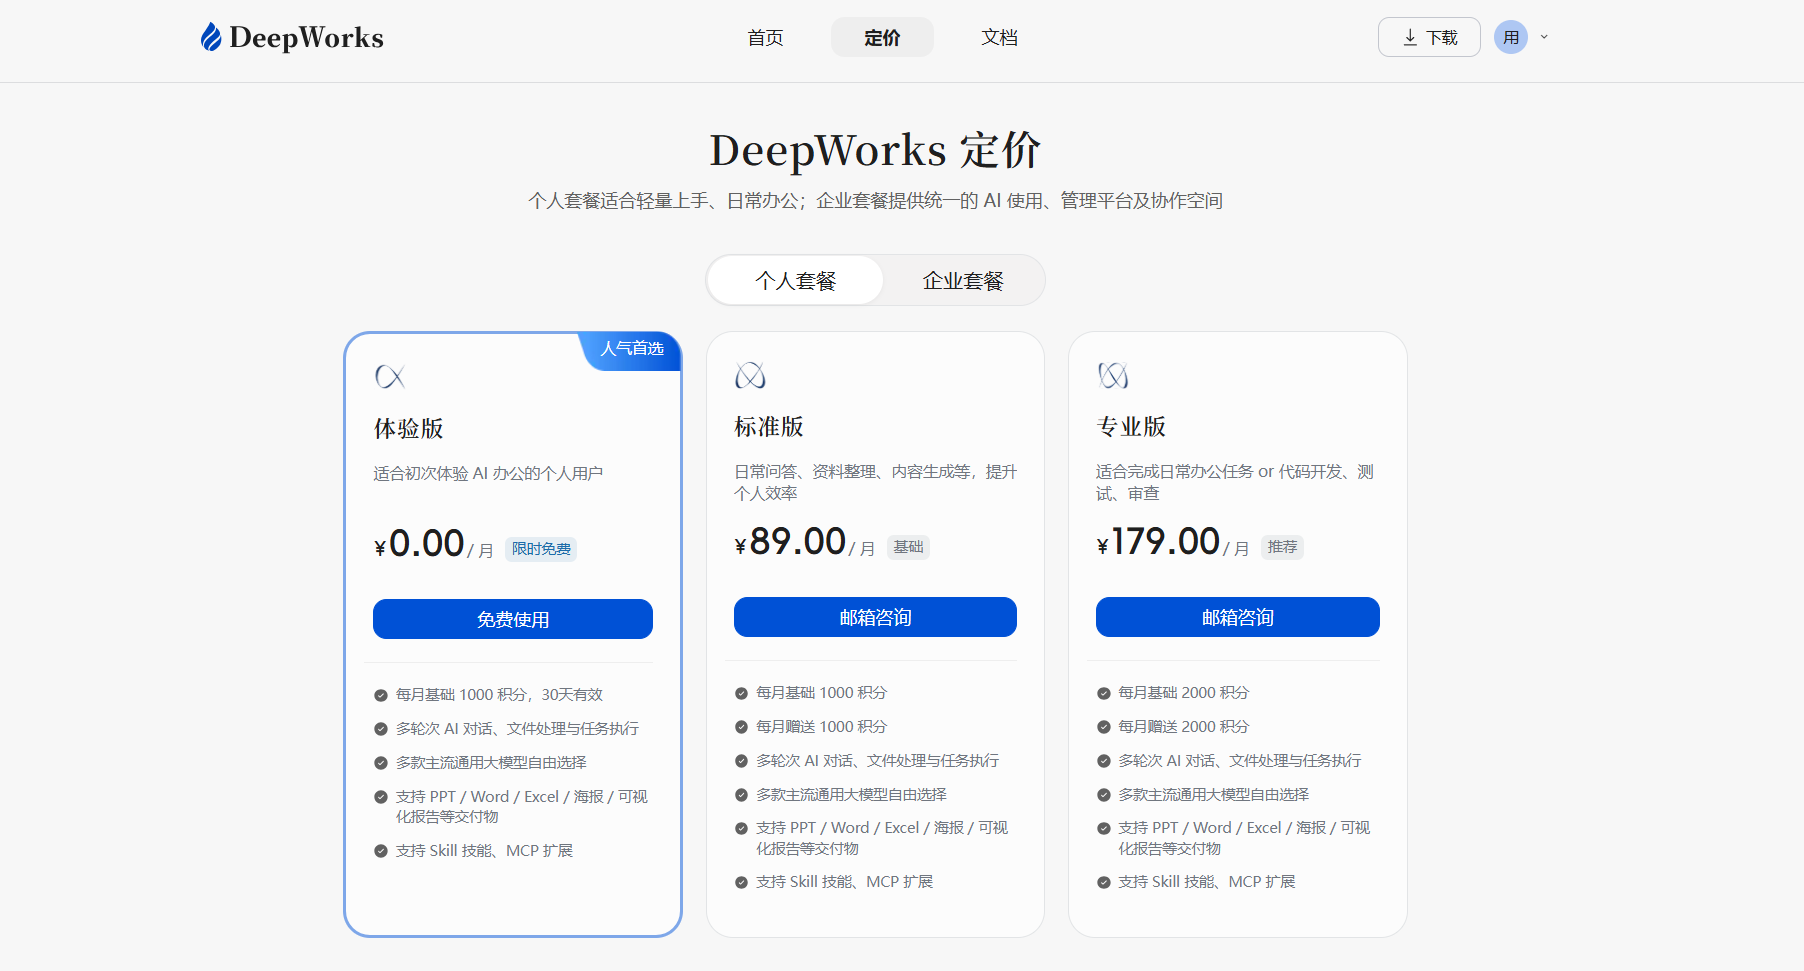This screenshot has width=1804, height=971.
Task: Click the 免费使用 button
Action: [513, 619]
